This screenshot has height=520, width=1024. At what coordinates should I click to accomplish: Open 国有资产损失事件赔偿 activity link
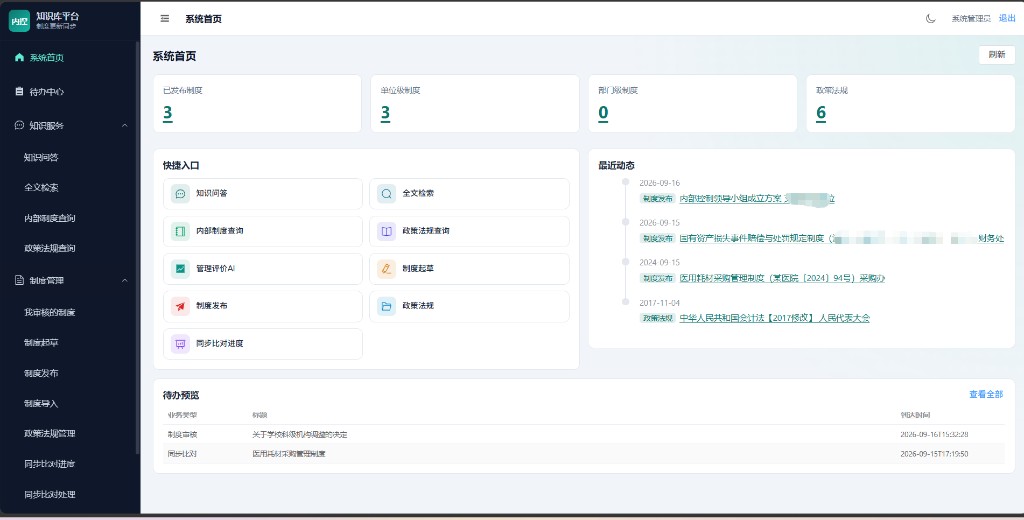[x=842, y=238]
